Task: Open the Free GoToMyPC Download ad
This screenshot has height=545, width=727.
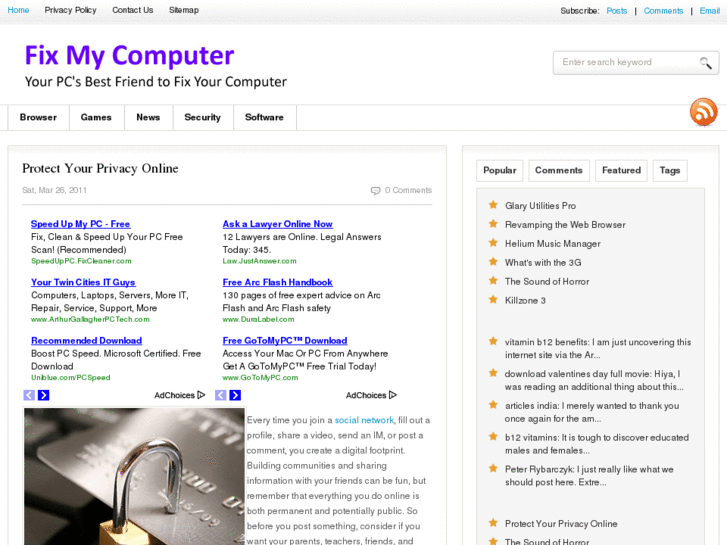Action: coord(285,341)
